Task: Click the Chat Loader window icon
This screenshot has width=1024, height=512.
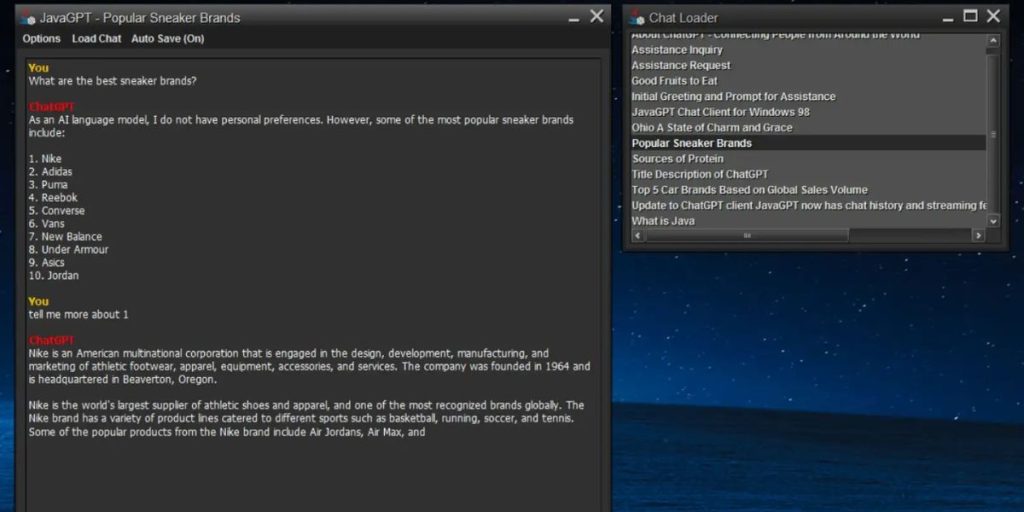Action: pyautogui.click(x=637, y=17)
